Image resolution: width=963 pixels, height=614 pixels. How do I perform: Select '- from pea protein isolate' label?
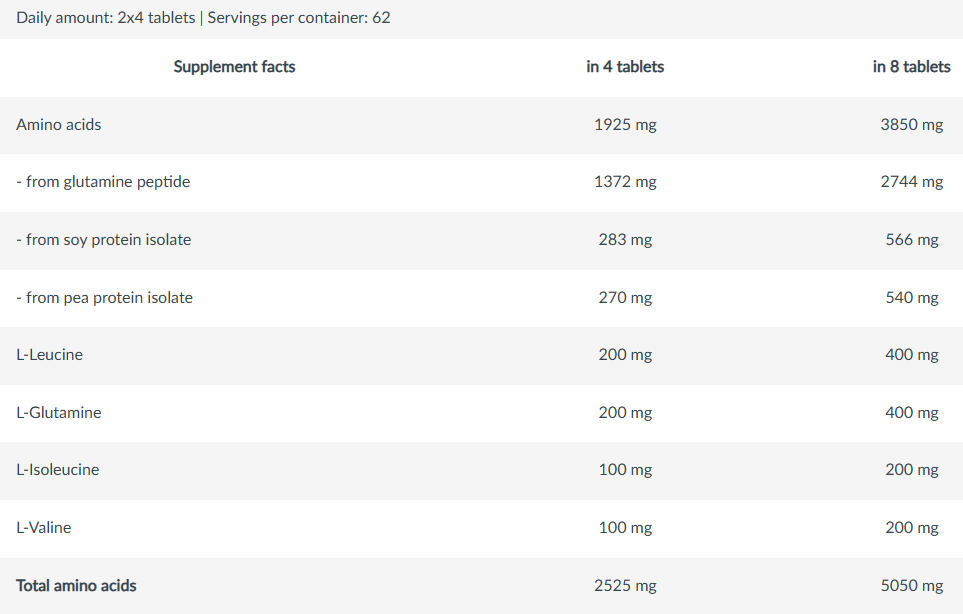click(105, 298)
